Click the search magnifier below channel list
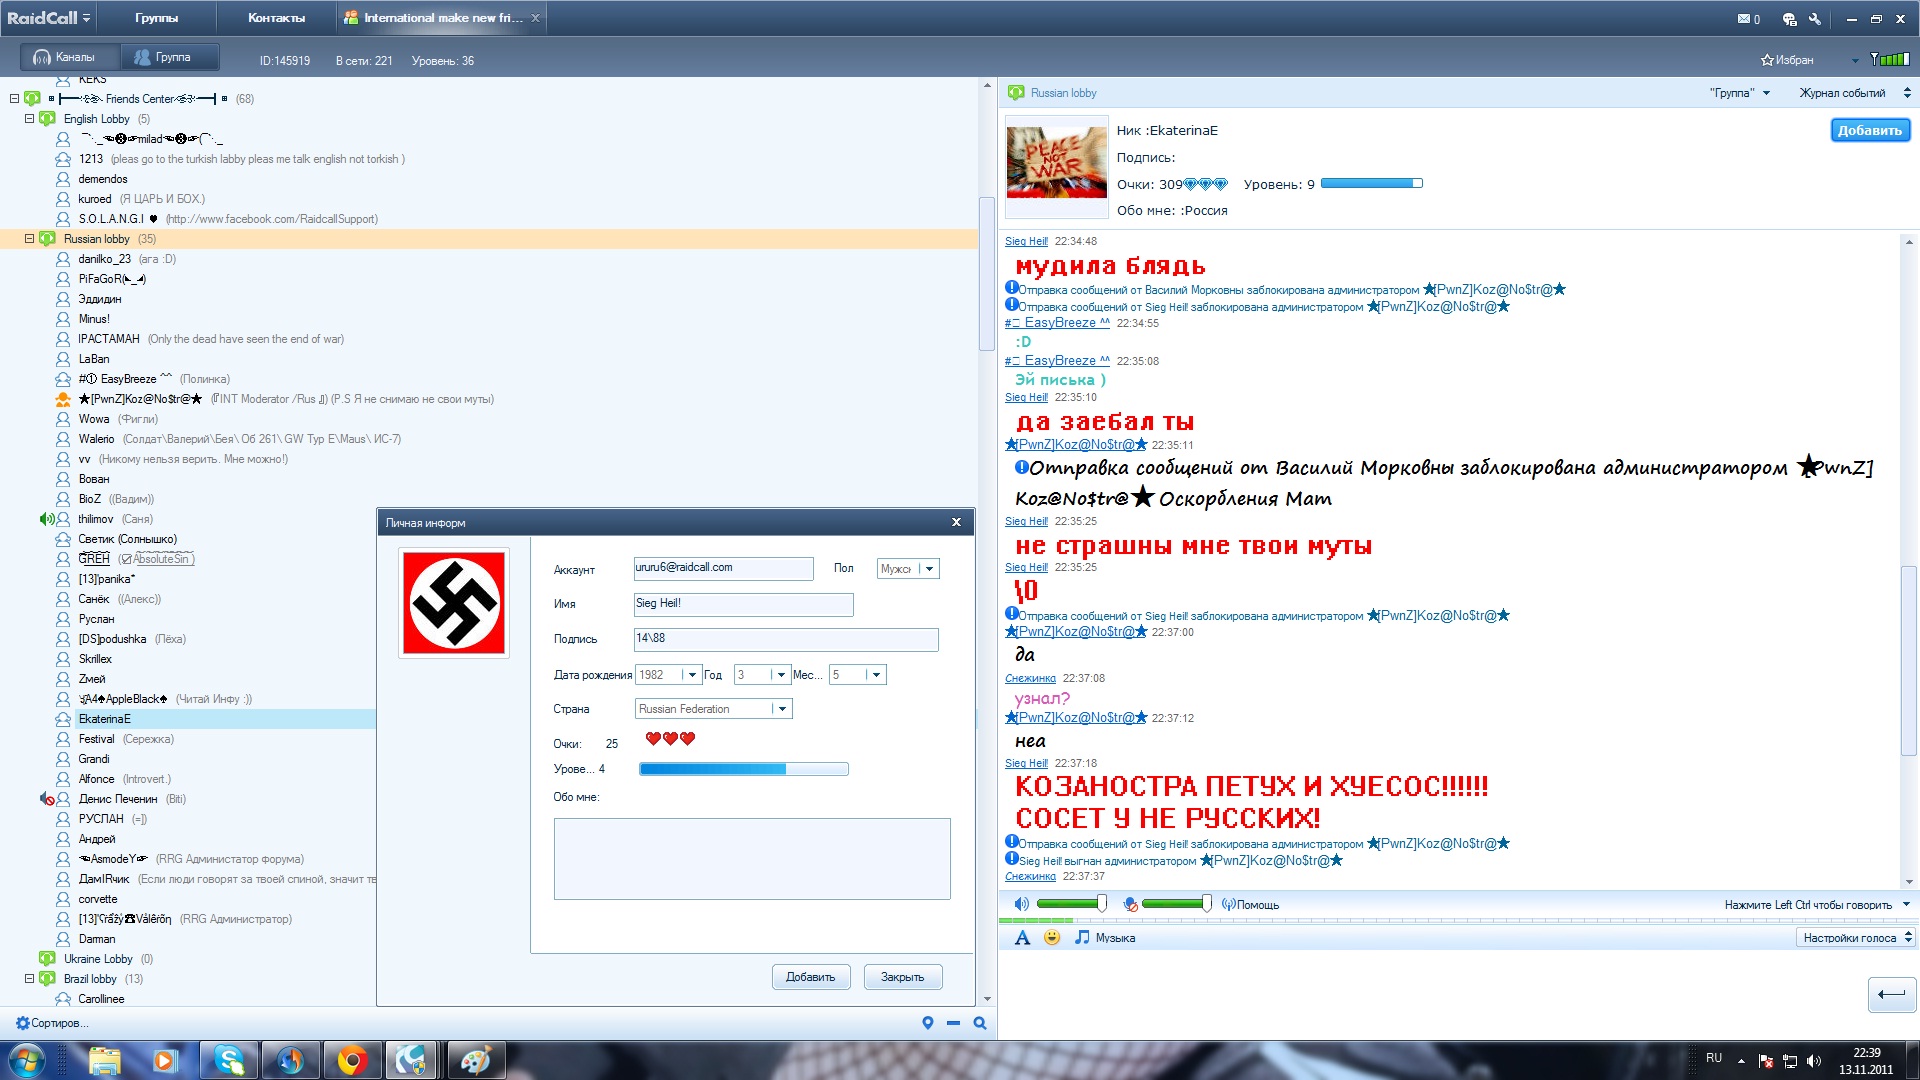 [980, 1022]
